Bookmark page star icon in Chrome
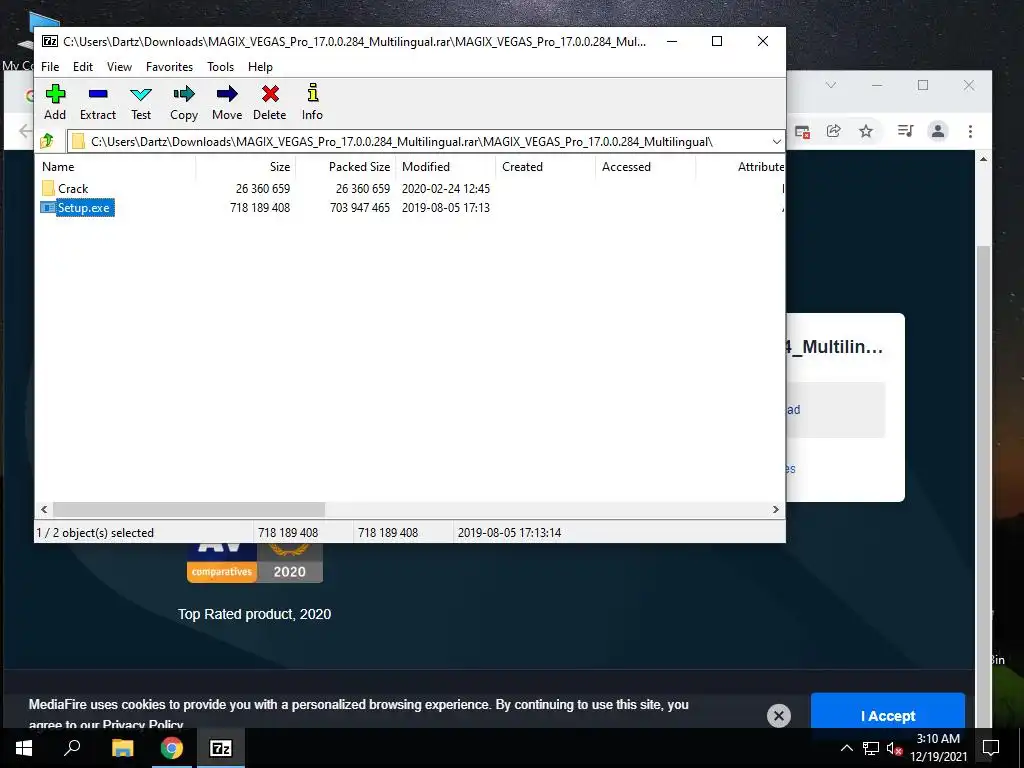1024x768 pixels. (866, 131)
